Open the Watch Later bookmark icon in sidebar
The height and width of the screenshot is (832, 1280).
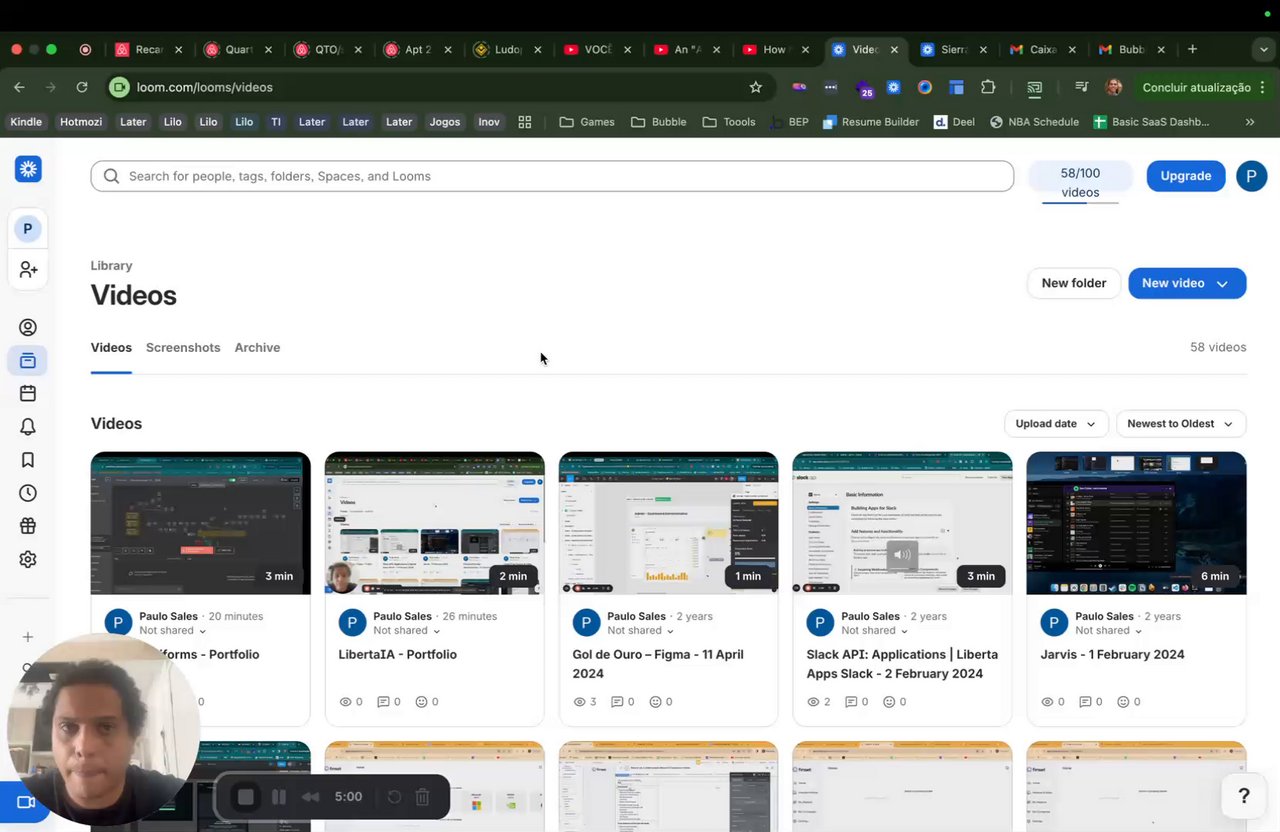pyautogui.click(x=28, y=460)
